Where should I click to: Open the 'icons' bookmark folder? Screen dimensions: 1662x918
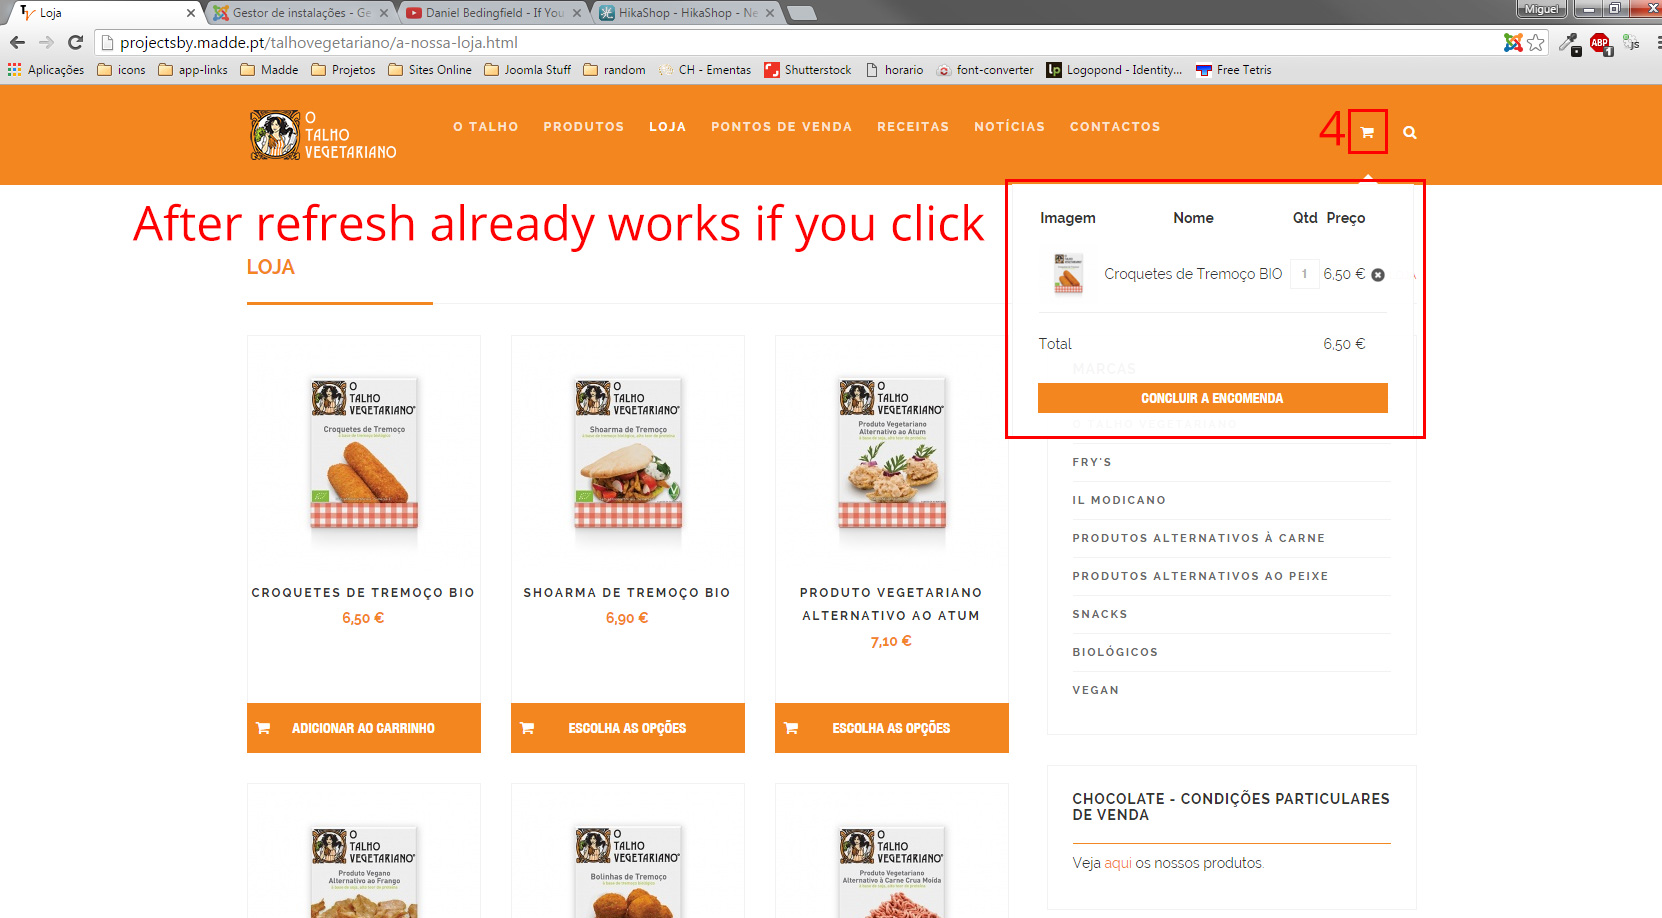pos(121,70)
